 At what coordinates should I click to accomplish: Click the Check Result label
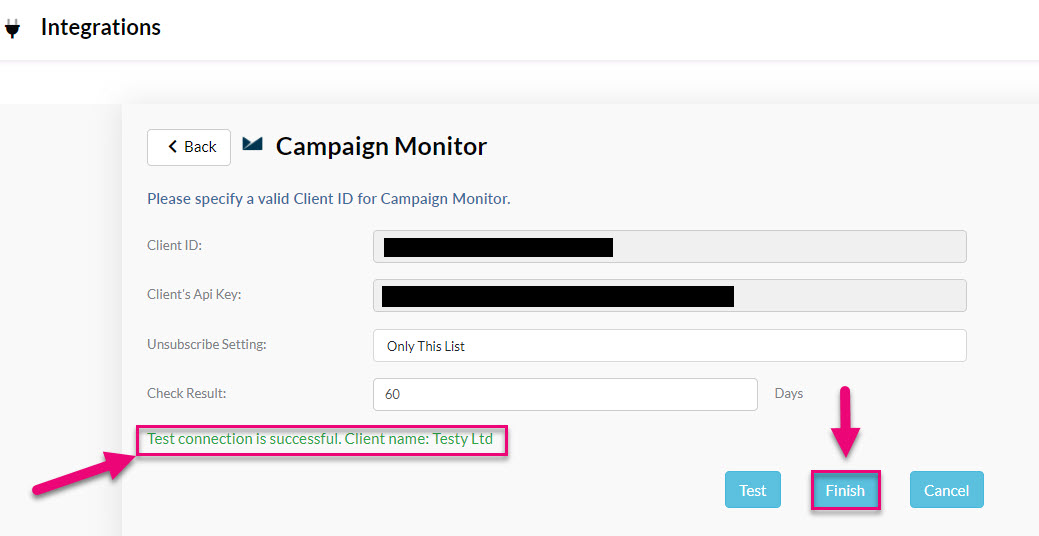[187, 393]
